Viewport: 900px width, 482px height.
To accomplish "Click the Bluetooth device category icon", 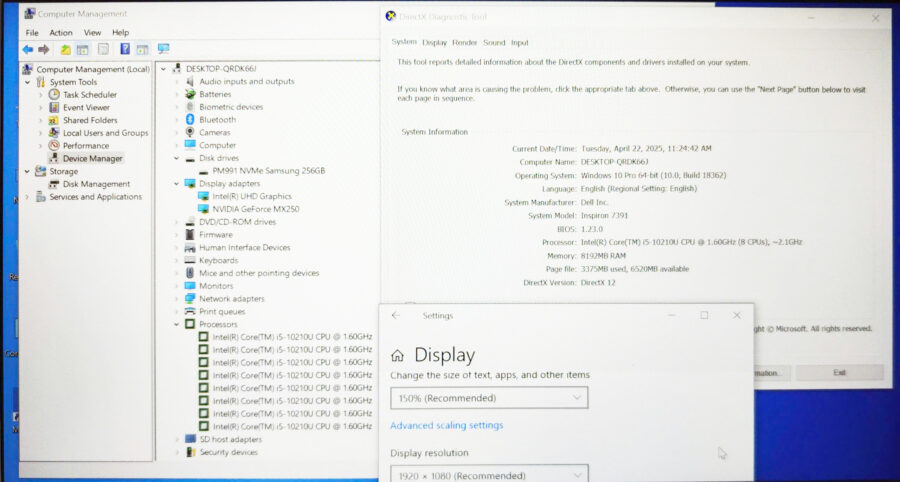I will click(190, 119).
